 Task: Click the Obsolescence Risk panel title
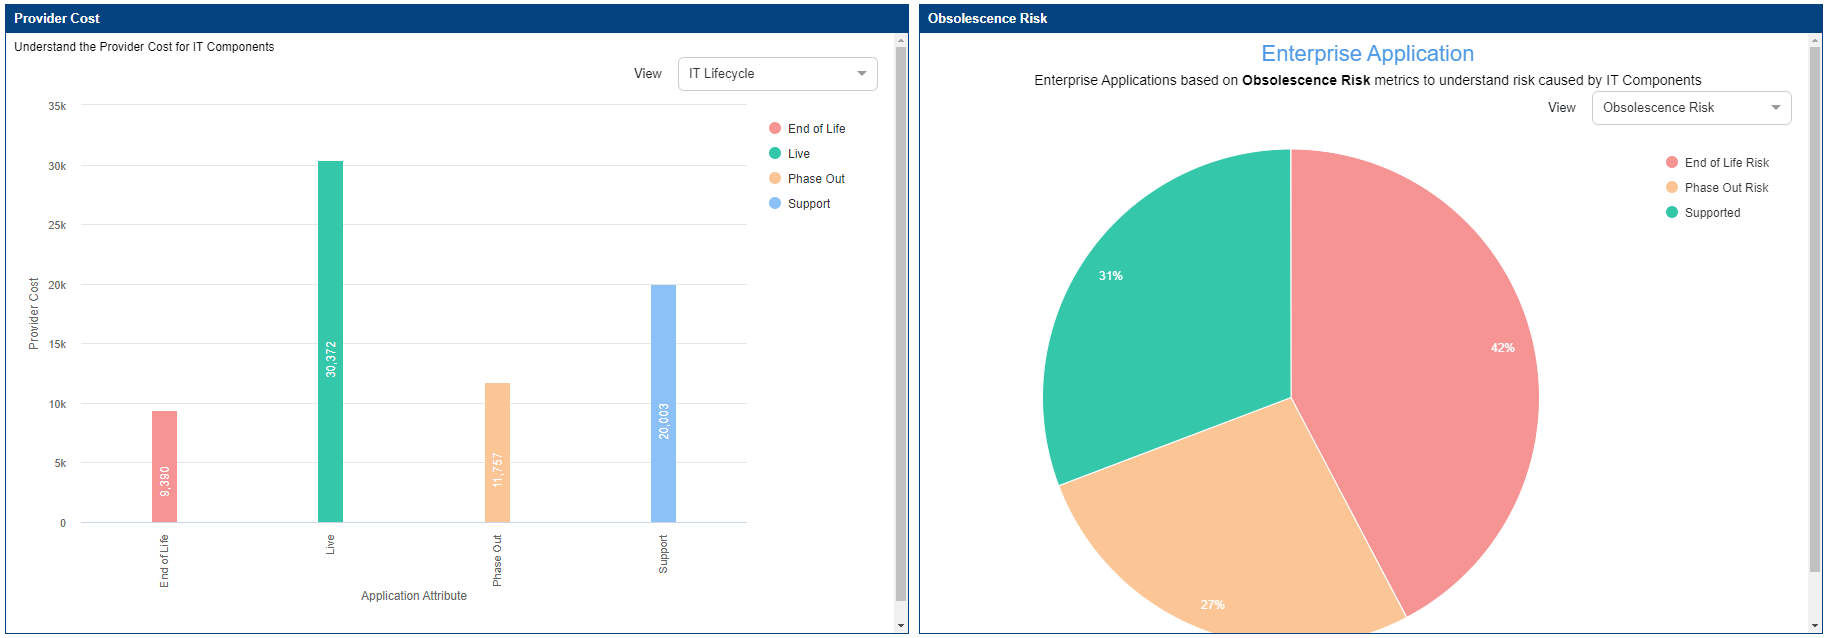[x=987, y=18]
